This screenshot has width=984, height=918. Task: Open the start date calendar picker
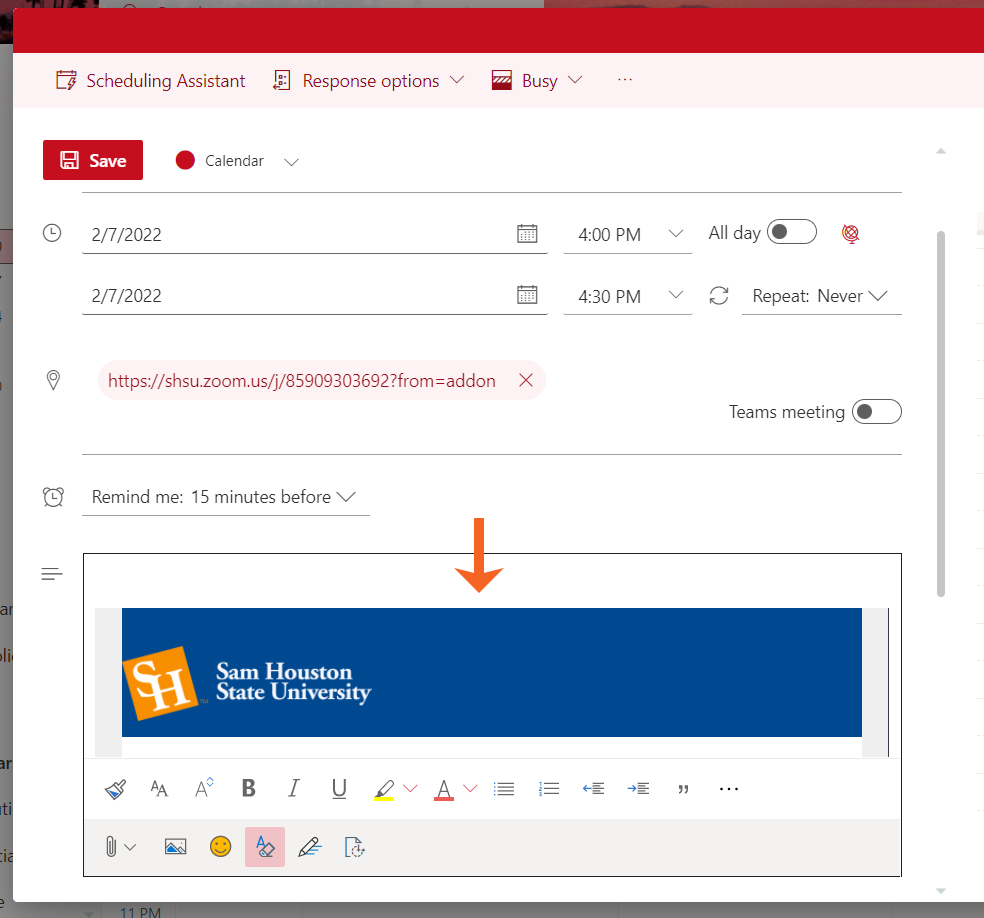click(527, 234)
